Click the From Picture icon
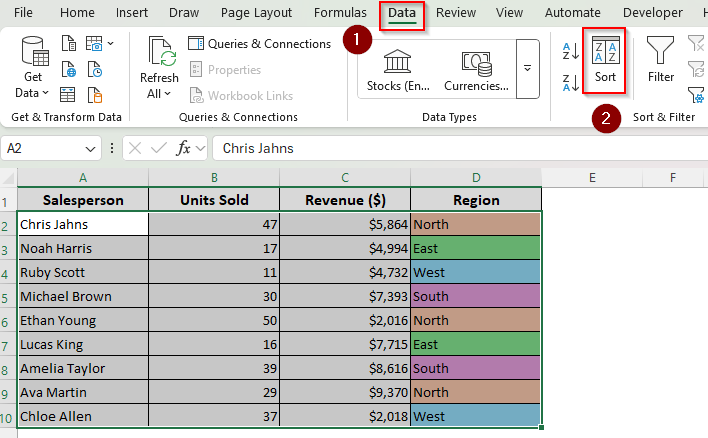 (x=94, y=44)
